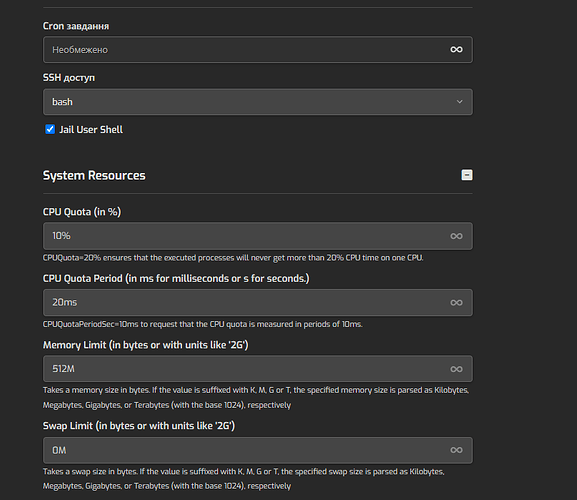Click the infinity icon in CPU Quota field

click(x=456, y=236)
